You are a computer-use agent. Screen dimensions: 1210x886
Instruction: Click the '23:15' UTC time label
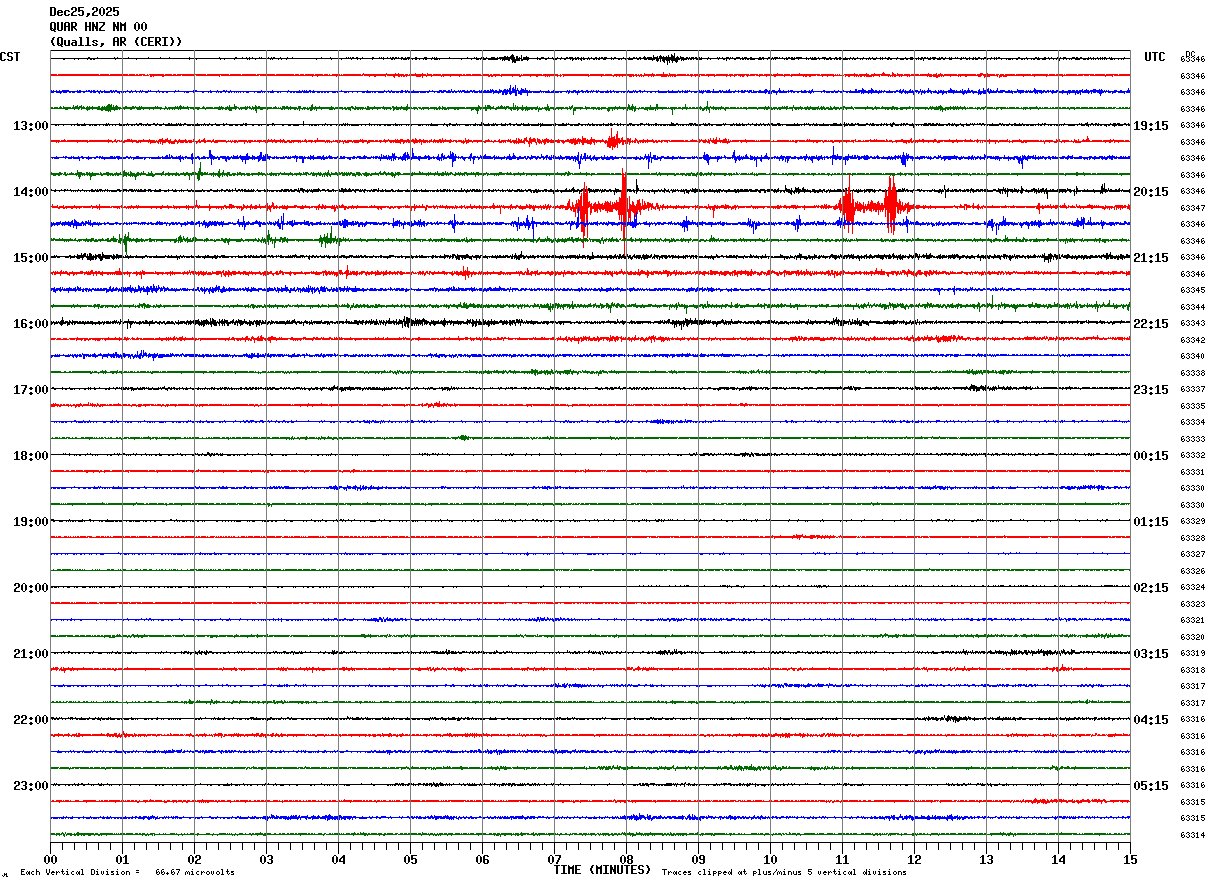tap(1151, 390)
